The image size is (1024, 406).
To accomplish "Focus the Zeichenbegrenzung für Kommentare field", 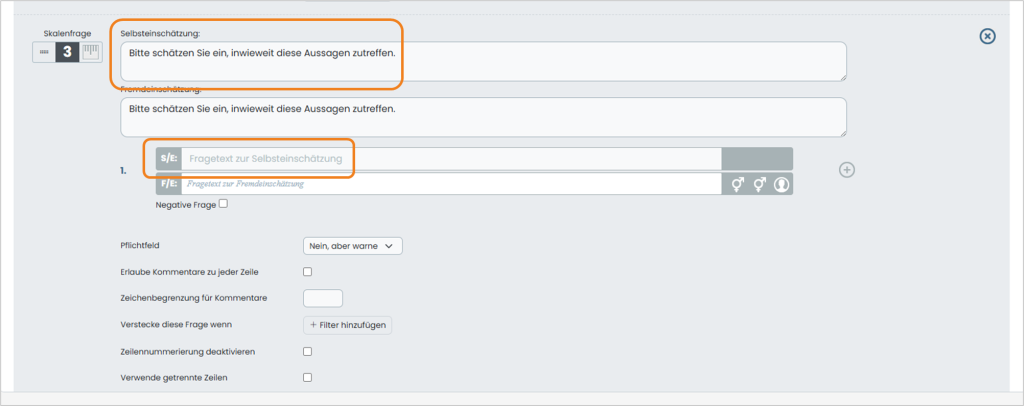I will (x=323, y=298).
